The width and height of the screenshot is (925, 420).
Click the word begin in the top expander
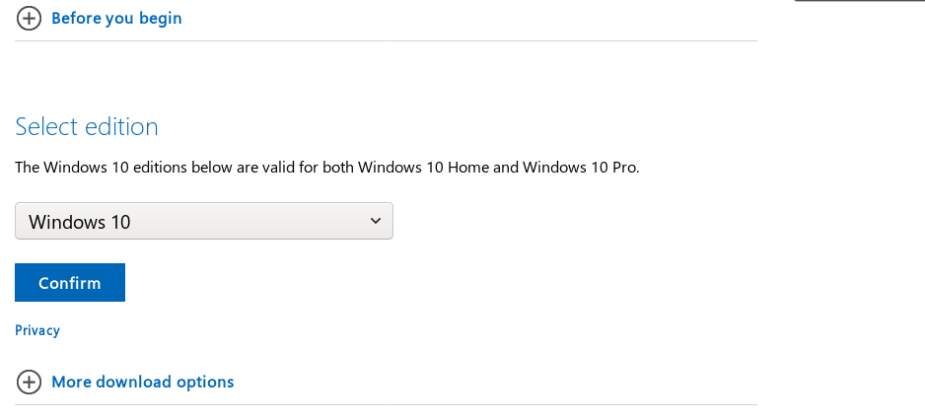point(160,18)
